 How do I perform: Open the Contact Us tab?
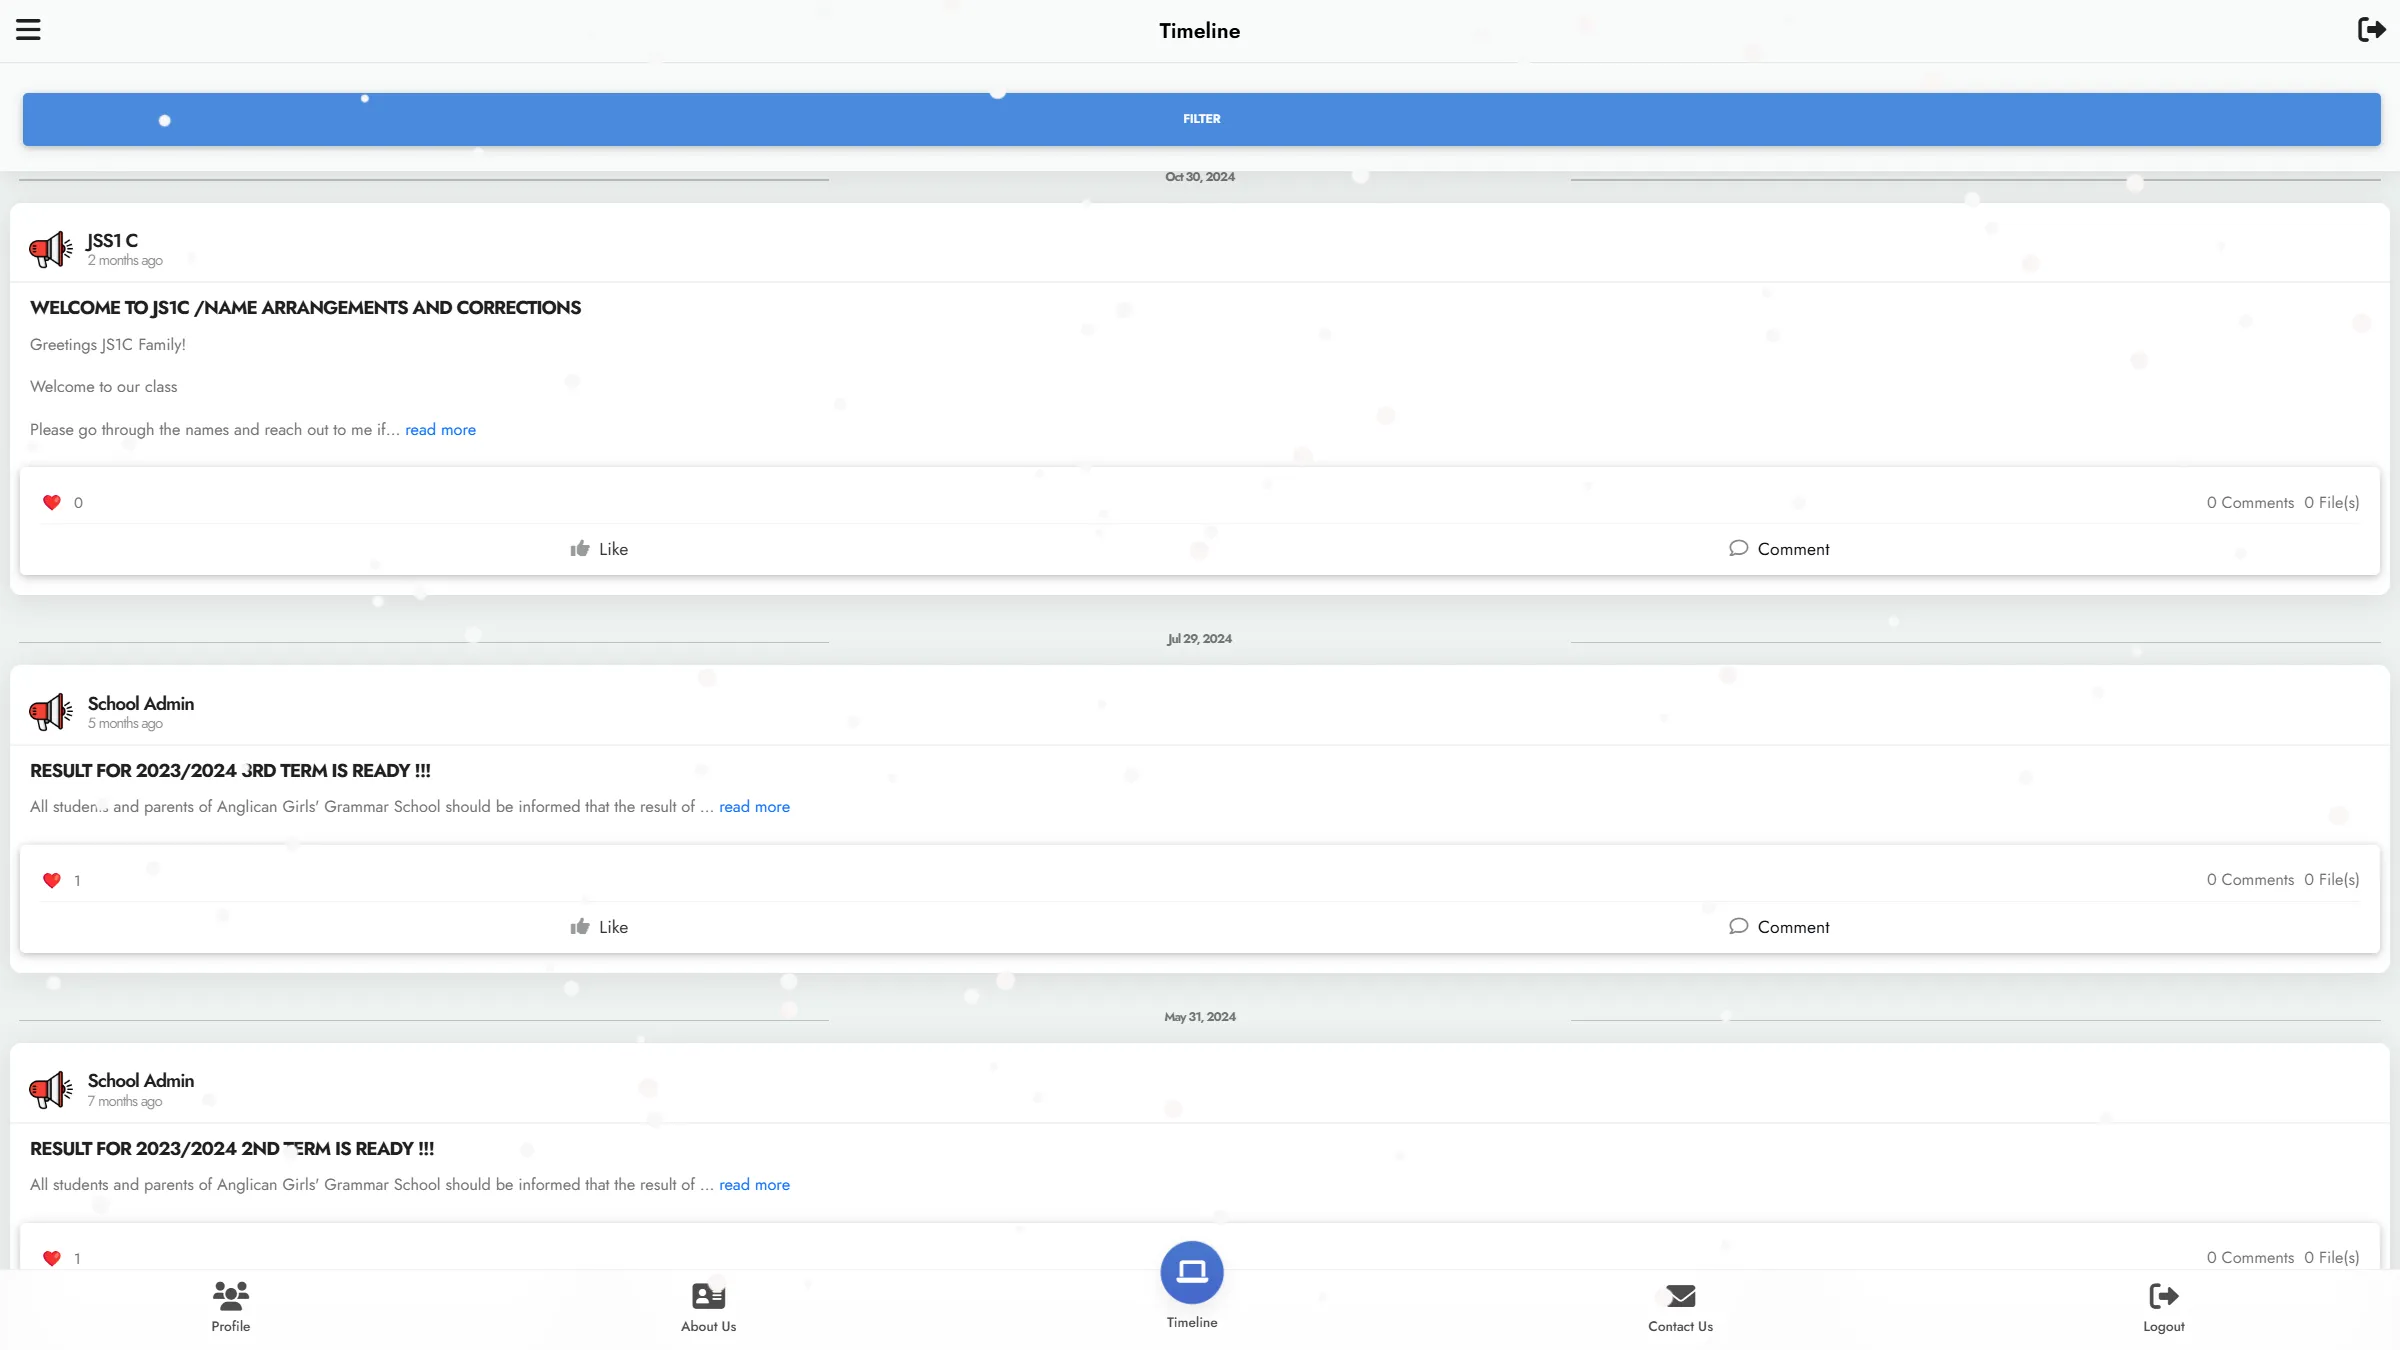click(1681, 1307)
